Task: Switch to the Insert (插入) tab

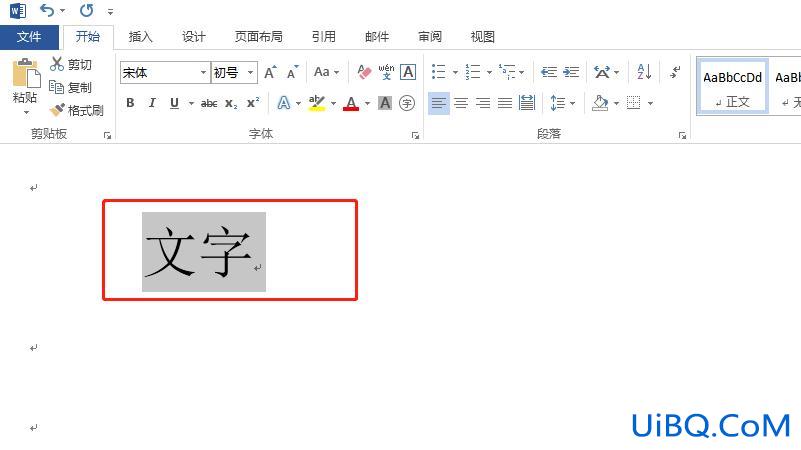Action: click(x=140, y=37)
